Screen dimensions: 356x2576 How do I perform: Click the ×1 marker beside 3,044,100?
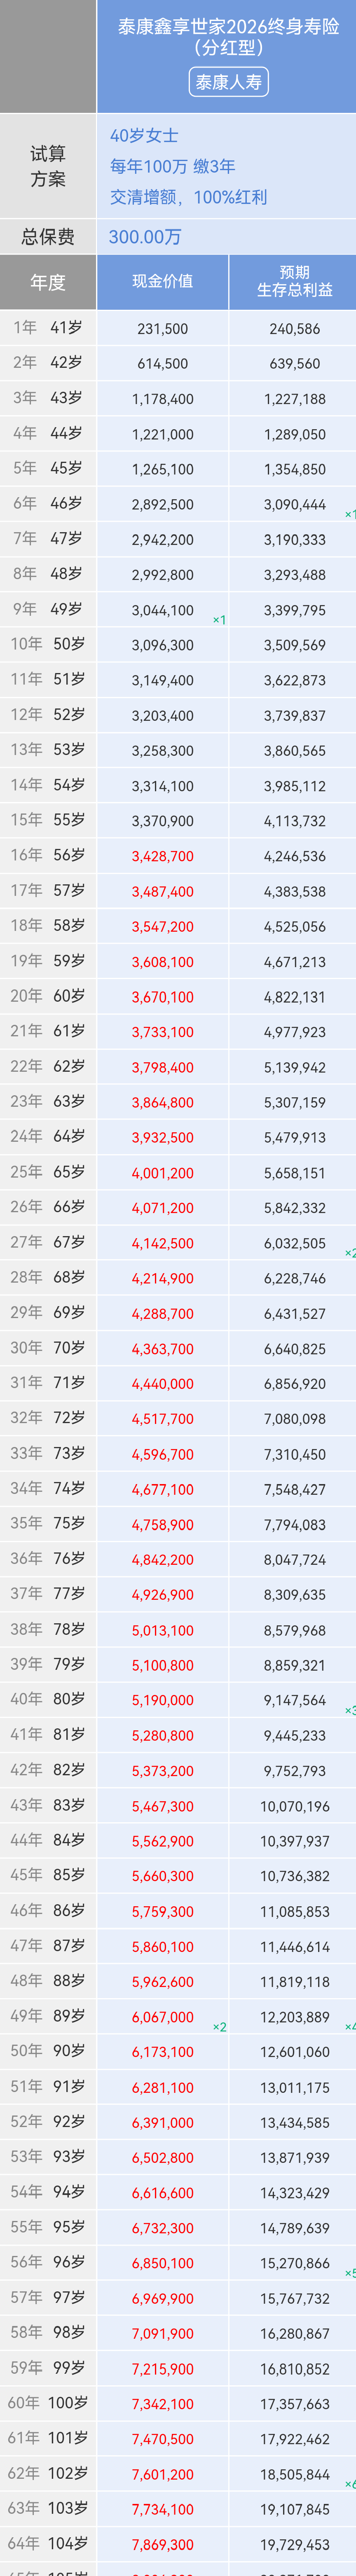coord(220,620)
